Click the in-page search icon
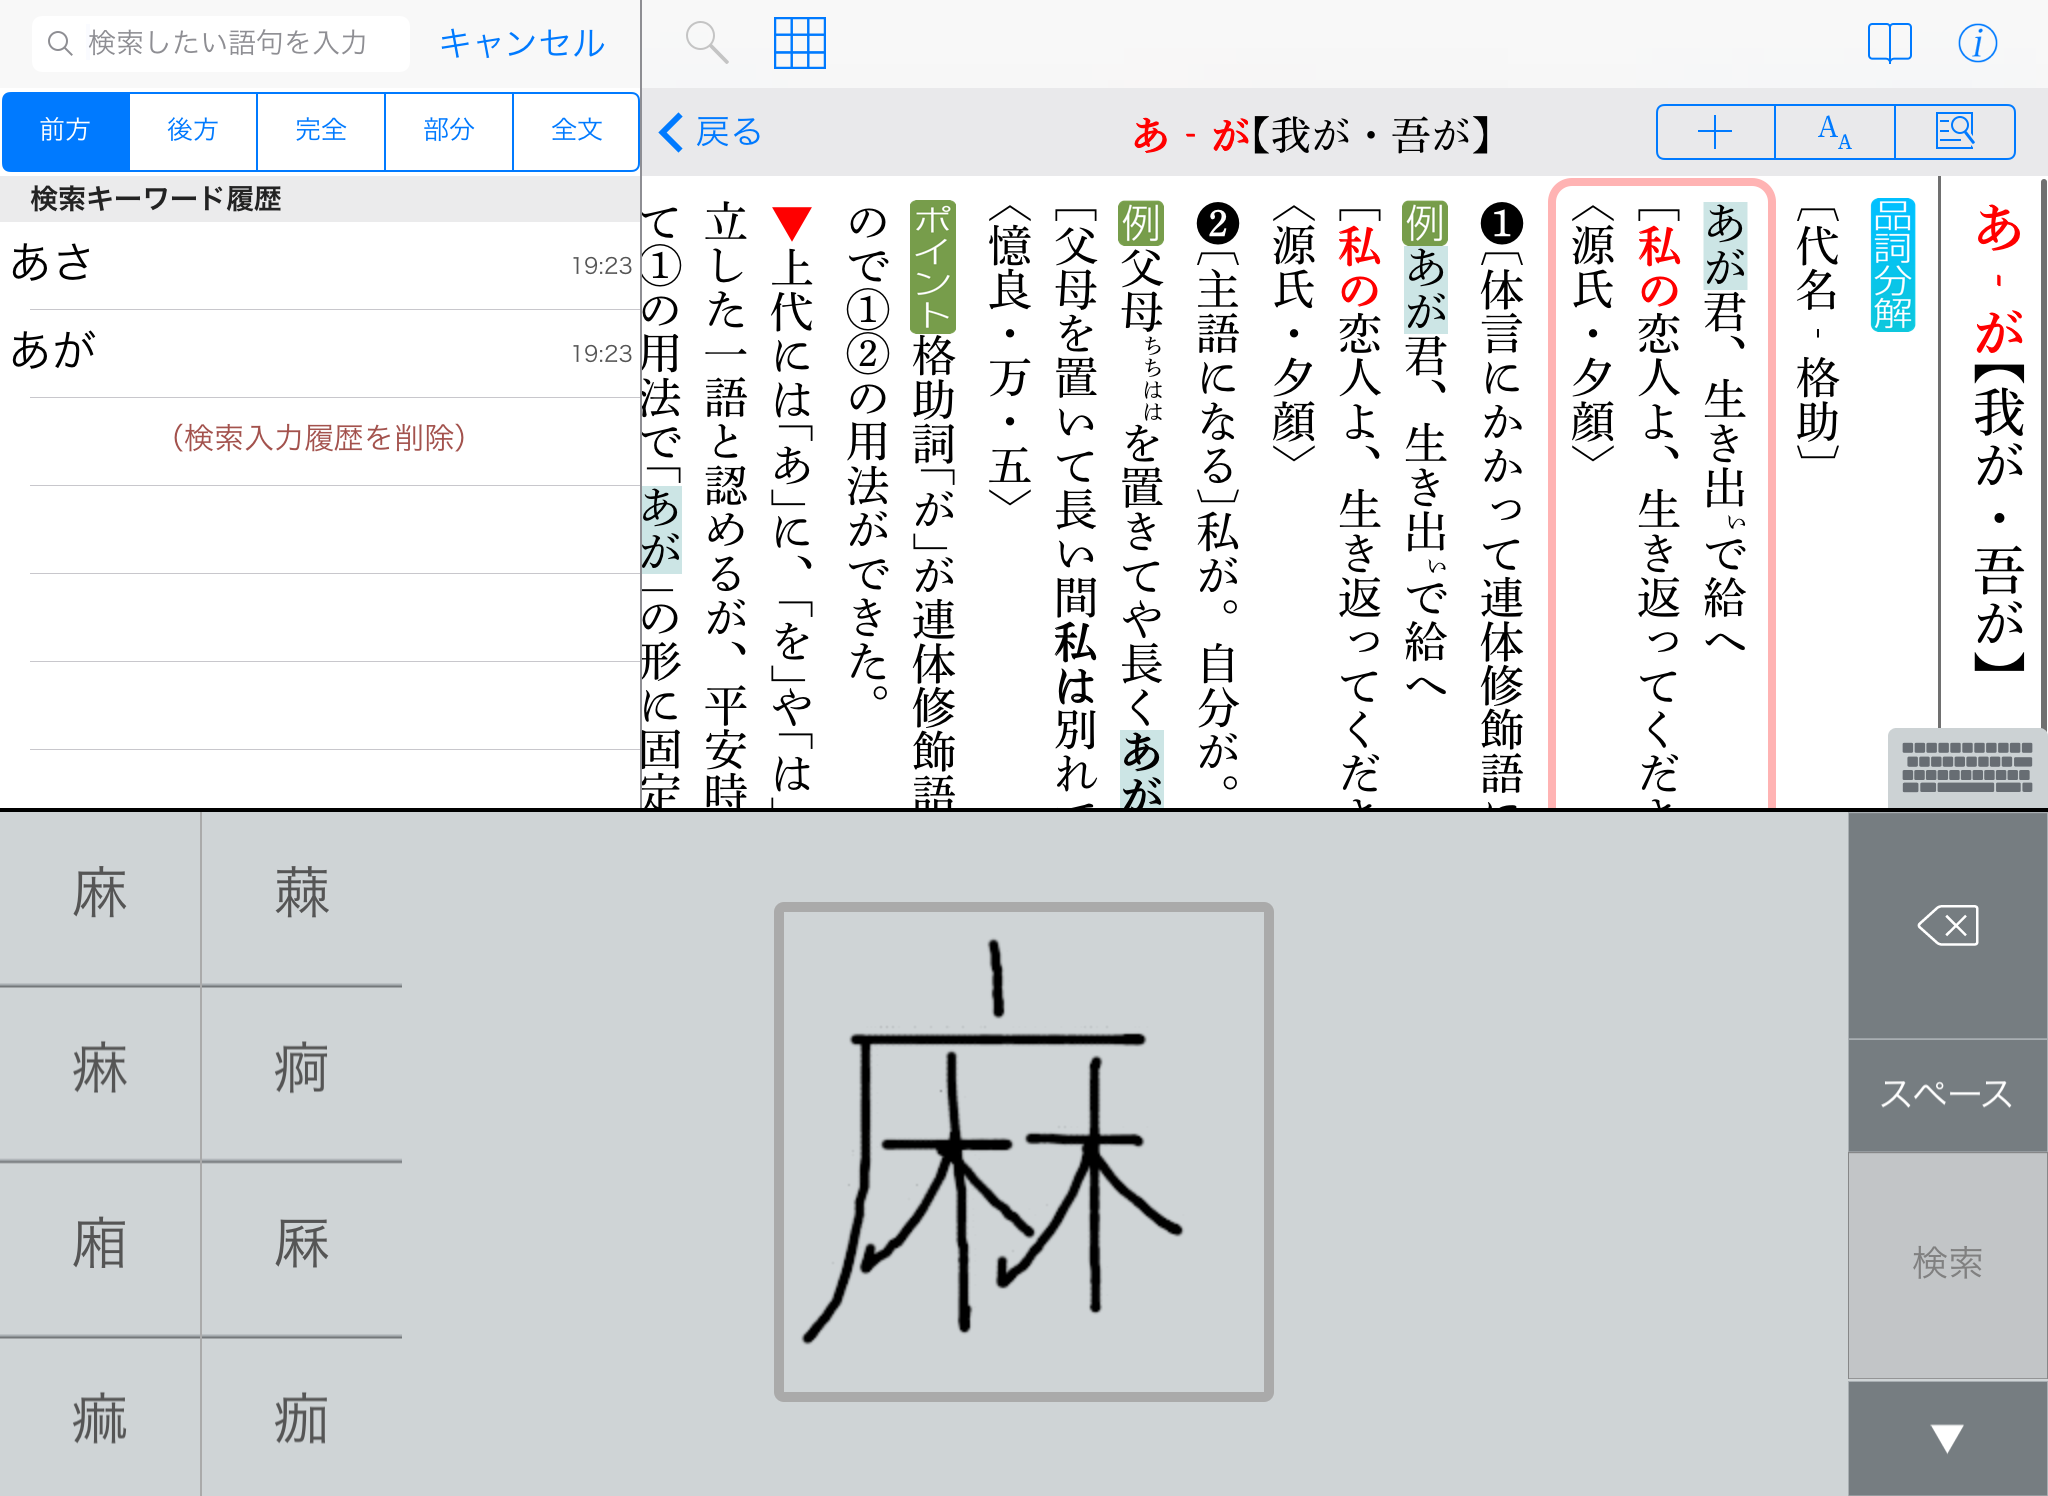 coord(1954,132)
